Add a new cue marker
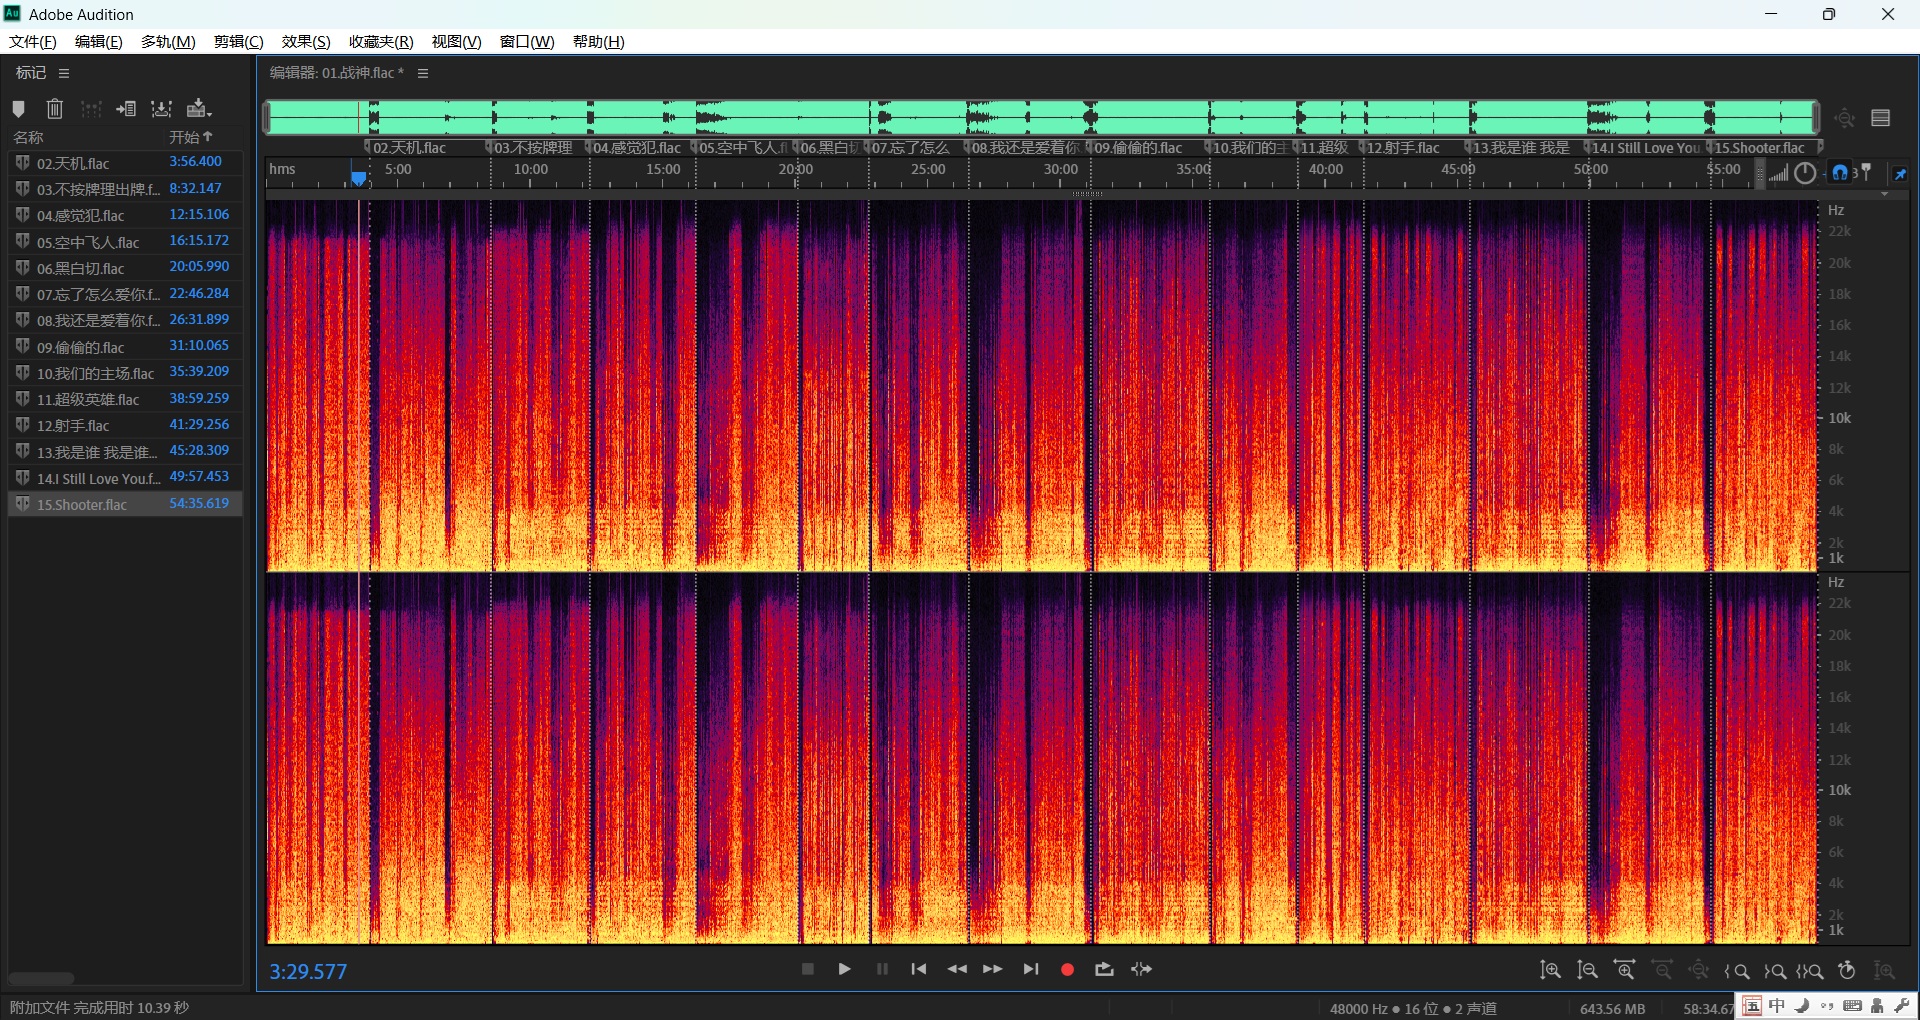1920x1020 pixels. pyautogui.click(x=18, y=109)
